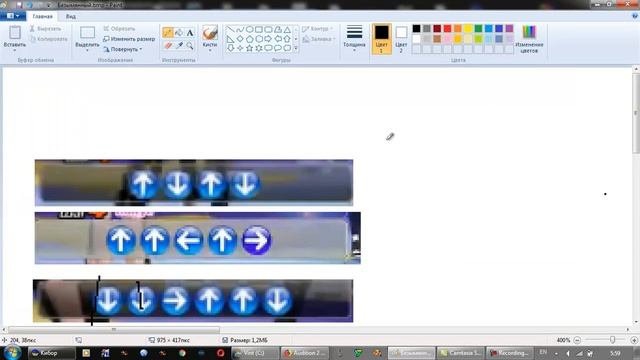Open the Rotate (Повернуть) dropdown
This screenshot has height=360, width=640.
[x=122, y=49]
